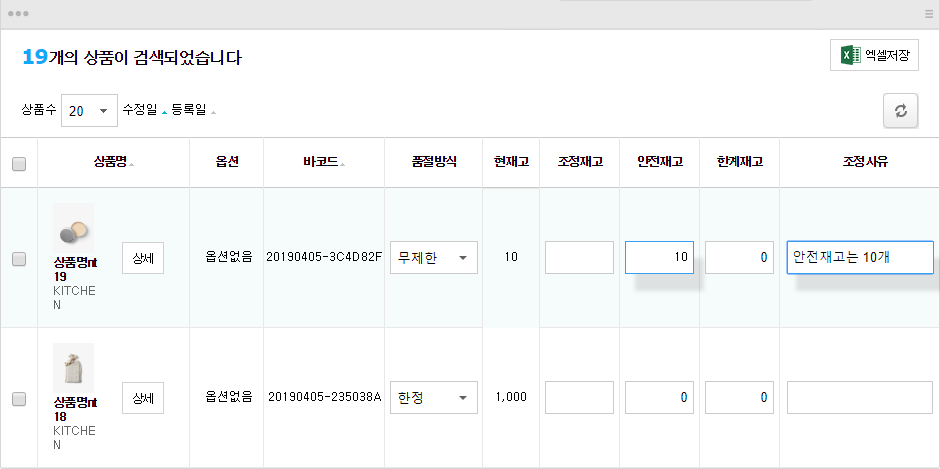Open 상세 button for 상품명nt 19
This screenshot has width=940, height=469.
pos(143,258)
